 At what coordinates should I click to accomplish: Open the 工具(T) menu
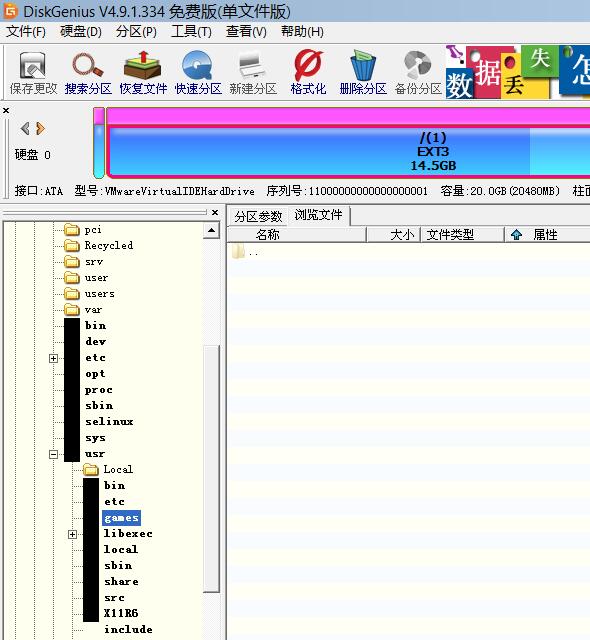coord(191,31)
